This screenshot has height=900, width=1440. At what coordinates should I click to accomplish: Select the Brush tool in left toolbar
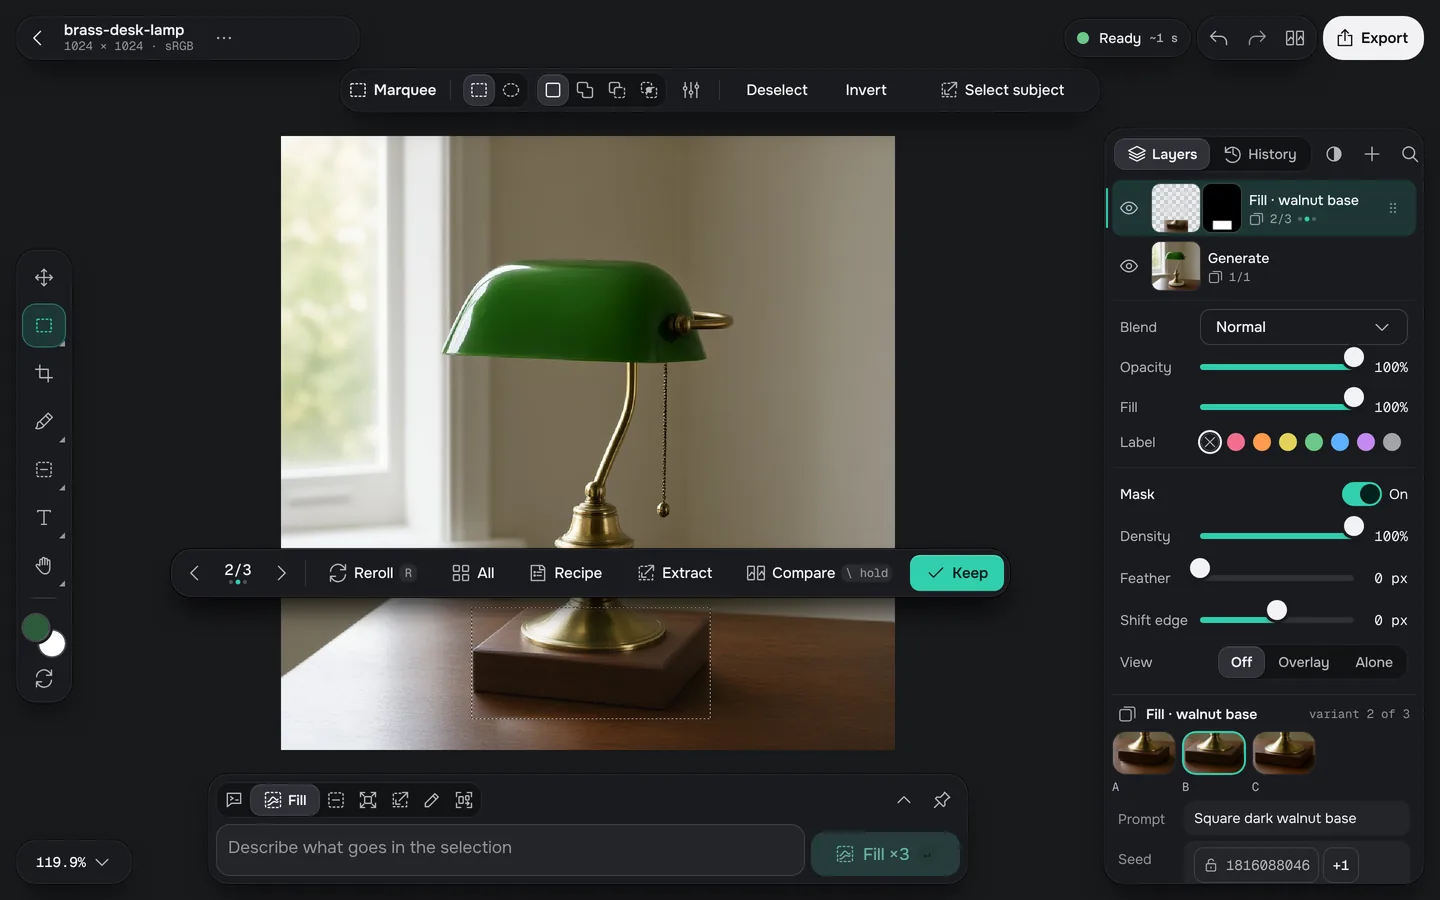44,421
